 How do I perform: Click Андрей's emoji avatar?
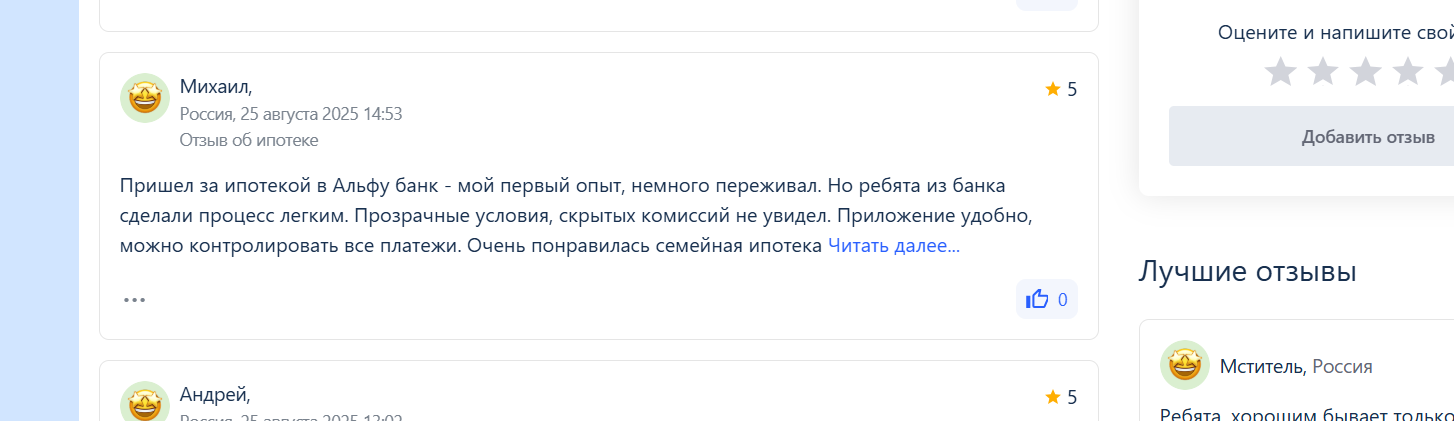click(x=145, y=401)
